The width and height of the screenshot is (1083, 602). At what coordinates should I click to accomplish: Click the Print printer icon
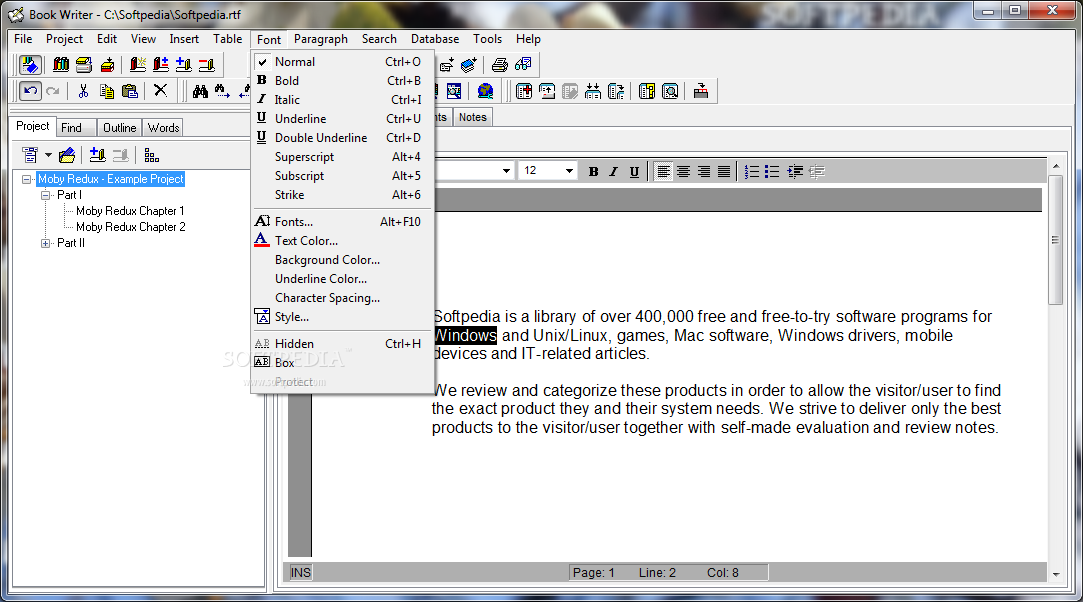click(499, 65)
